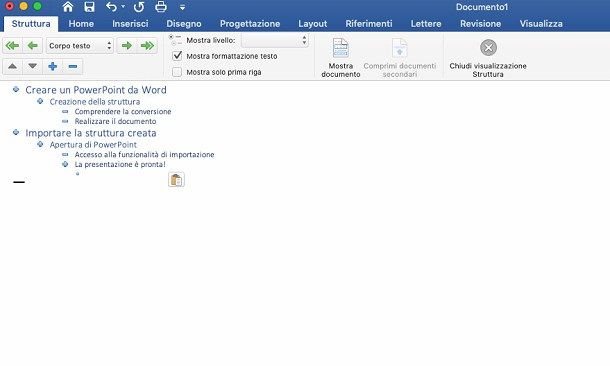Expand selected item with blue plus
This screenshot has width=610, height=366.
[53, 67]
